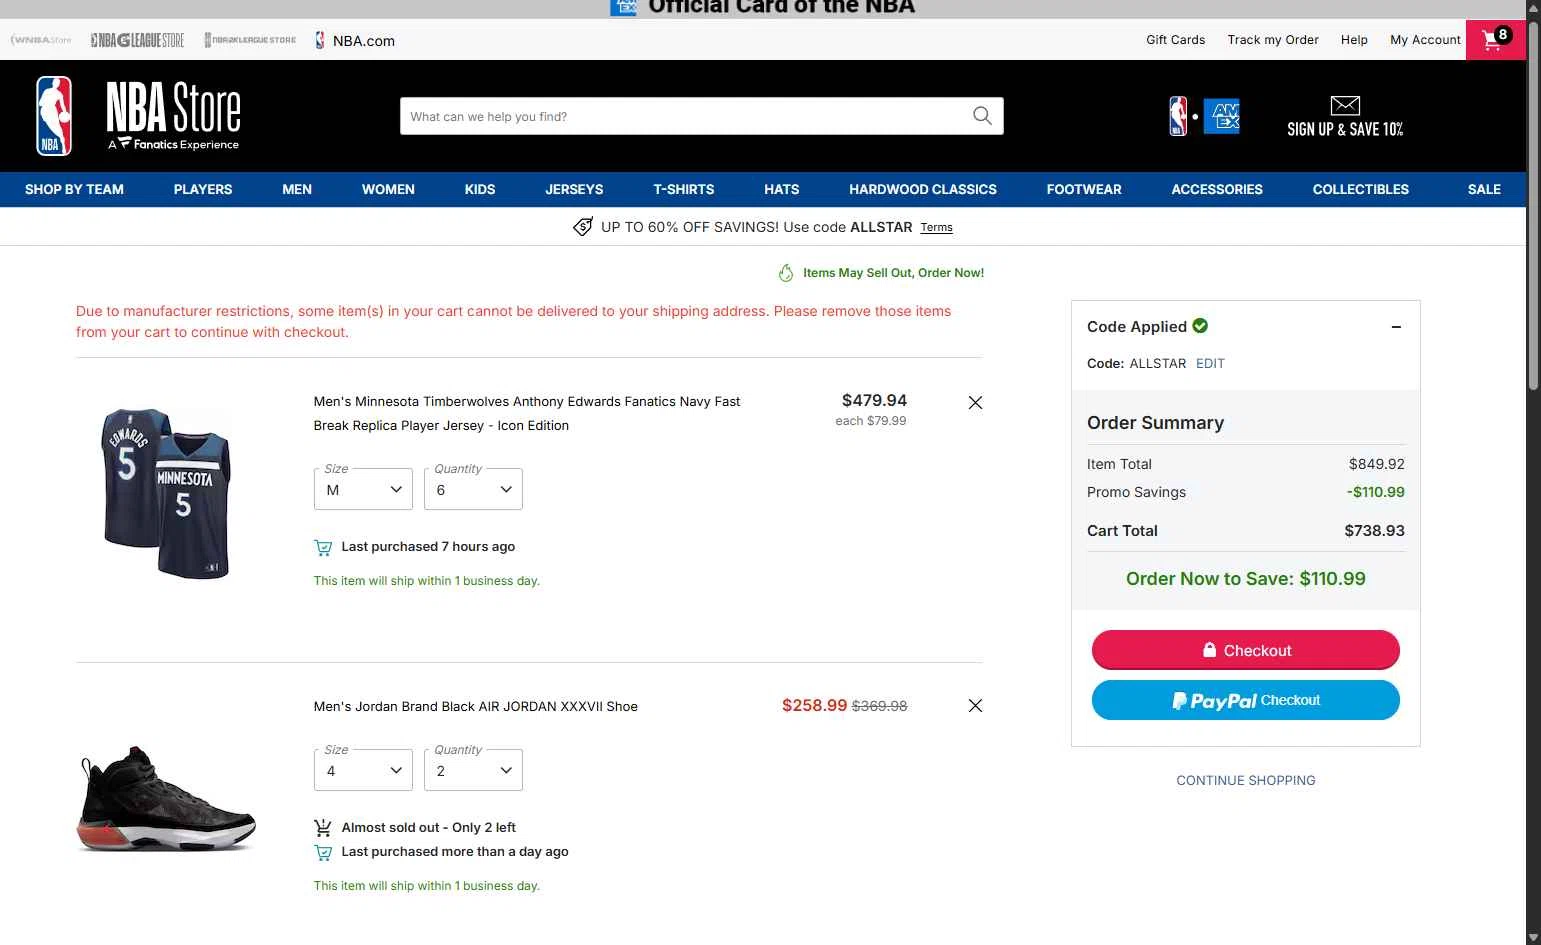Click the Sign Up & Save 10% text
The width and height of the screenshot is (1541, 945).
coord(1345,129)
